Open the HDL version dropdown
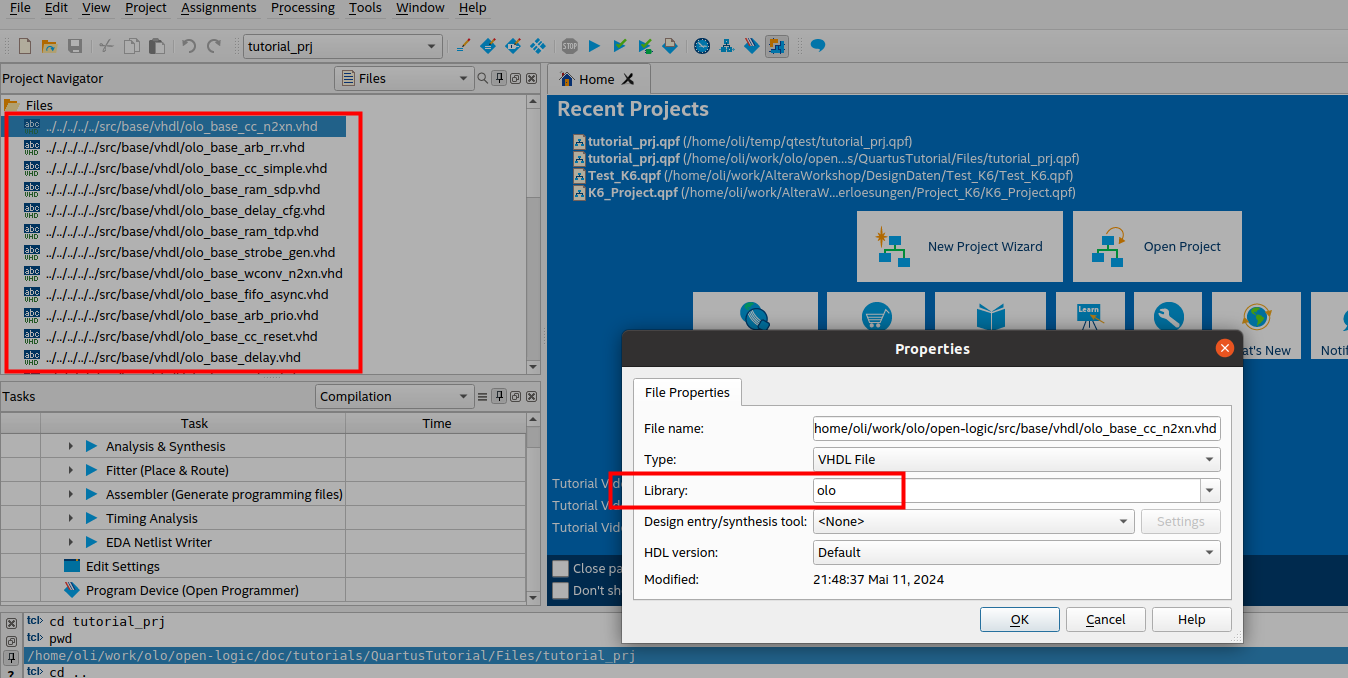 [x=1016, y=552]
